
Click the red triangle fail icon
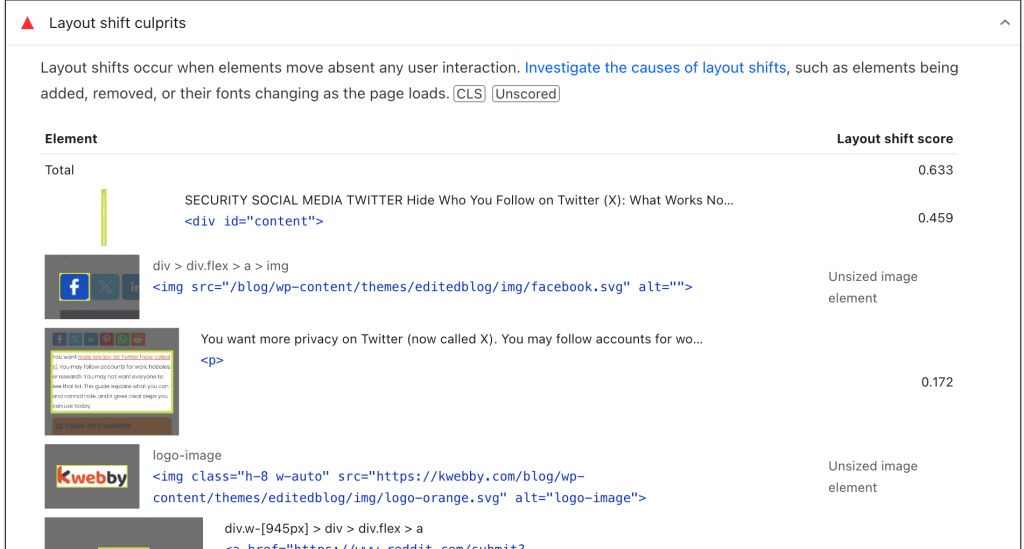click(28, 23)
